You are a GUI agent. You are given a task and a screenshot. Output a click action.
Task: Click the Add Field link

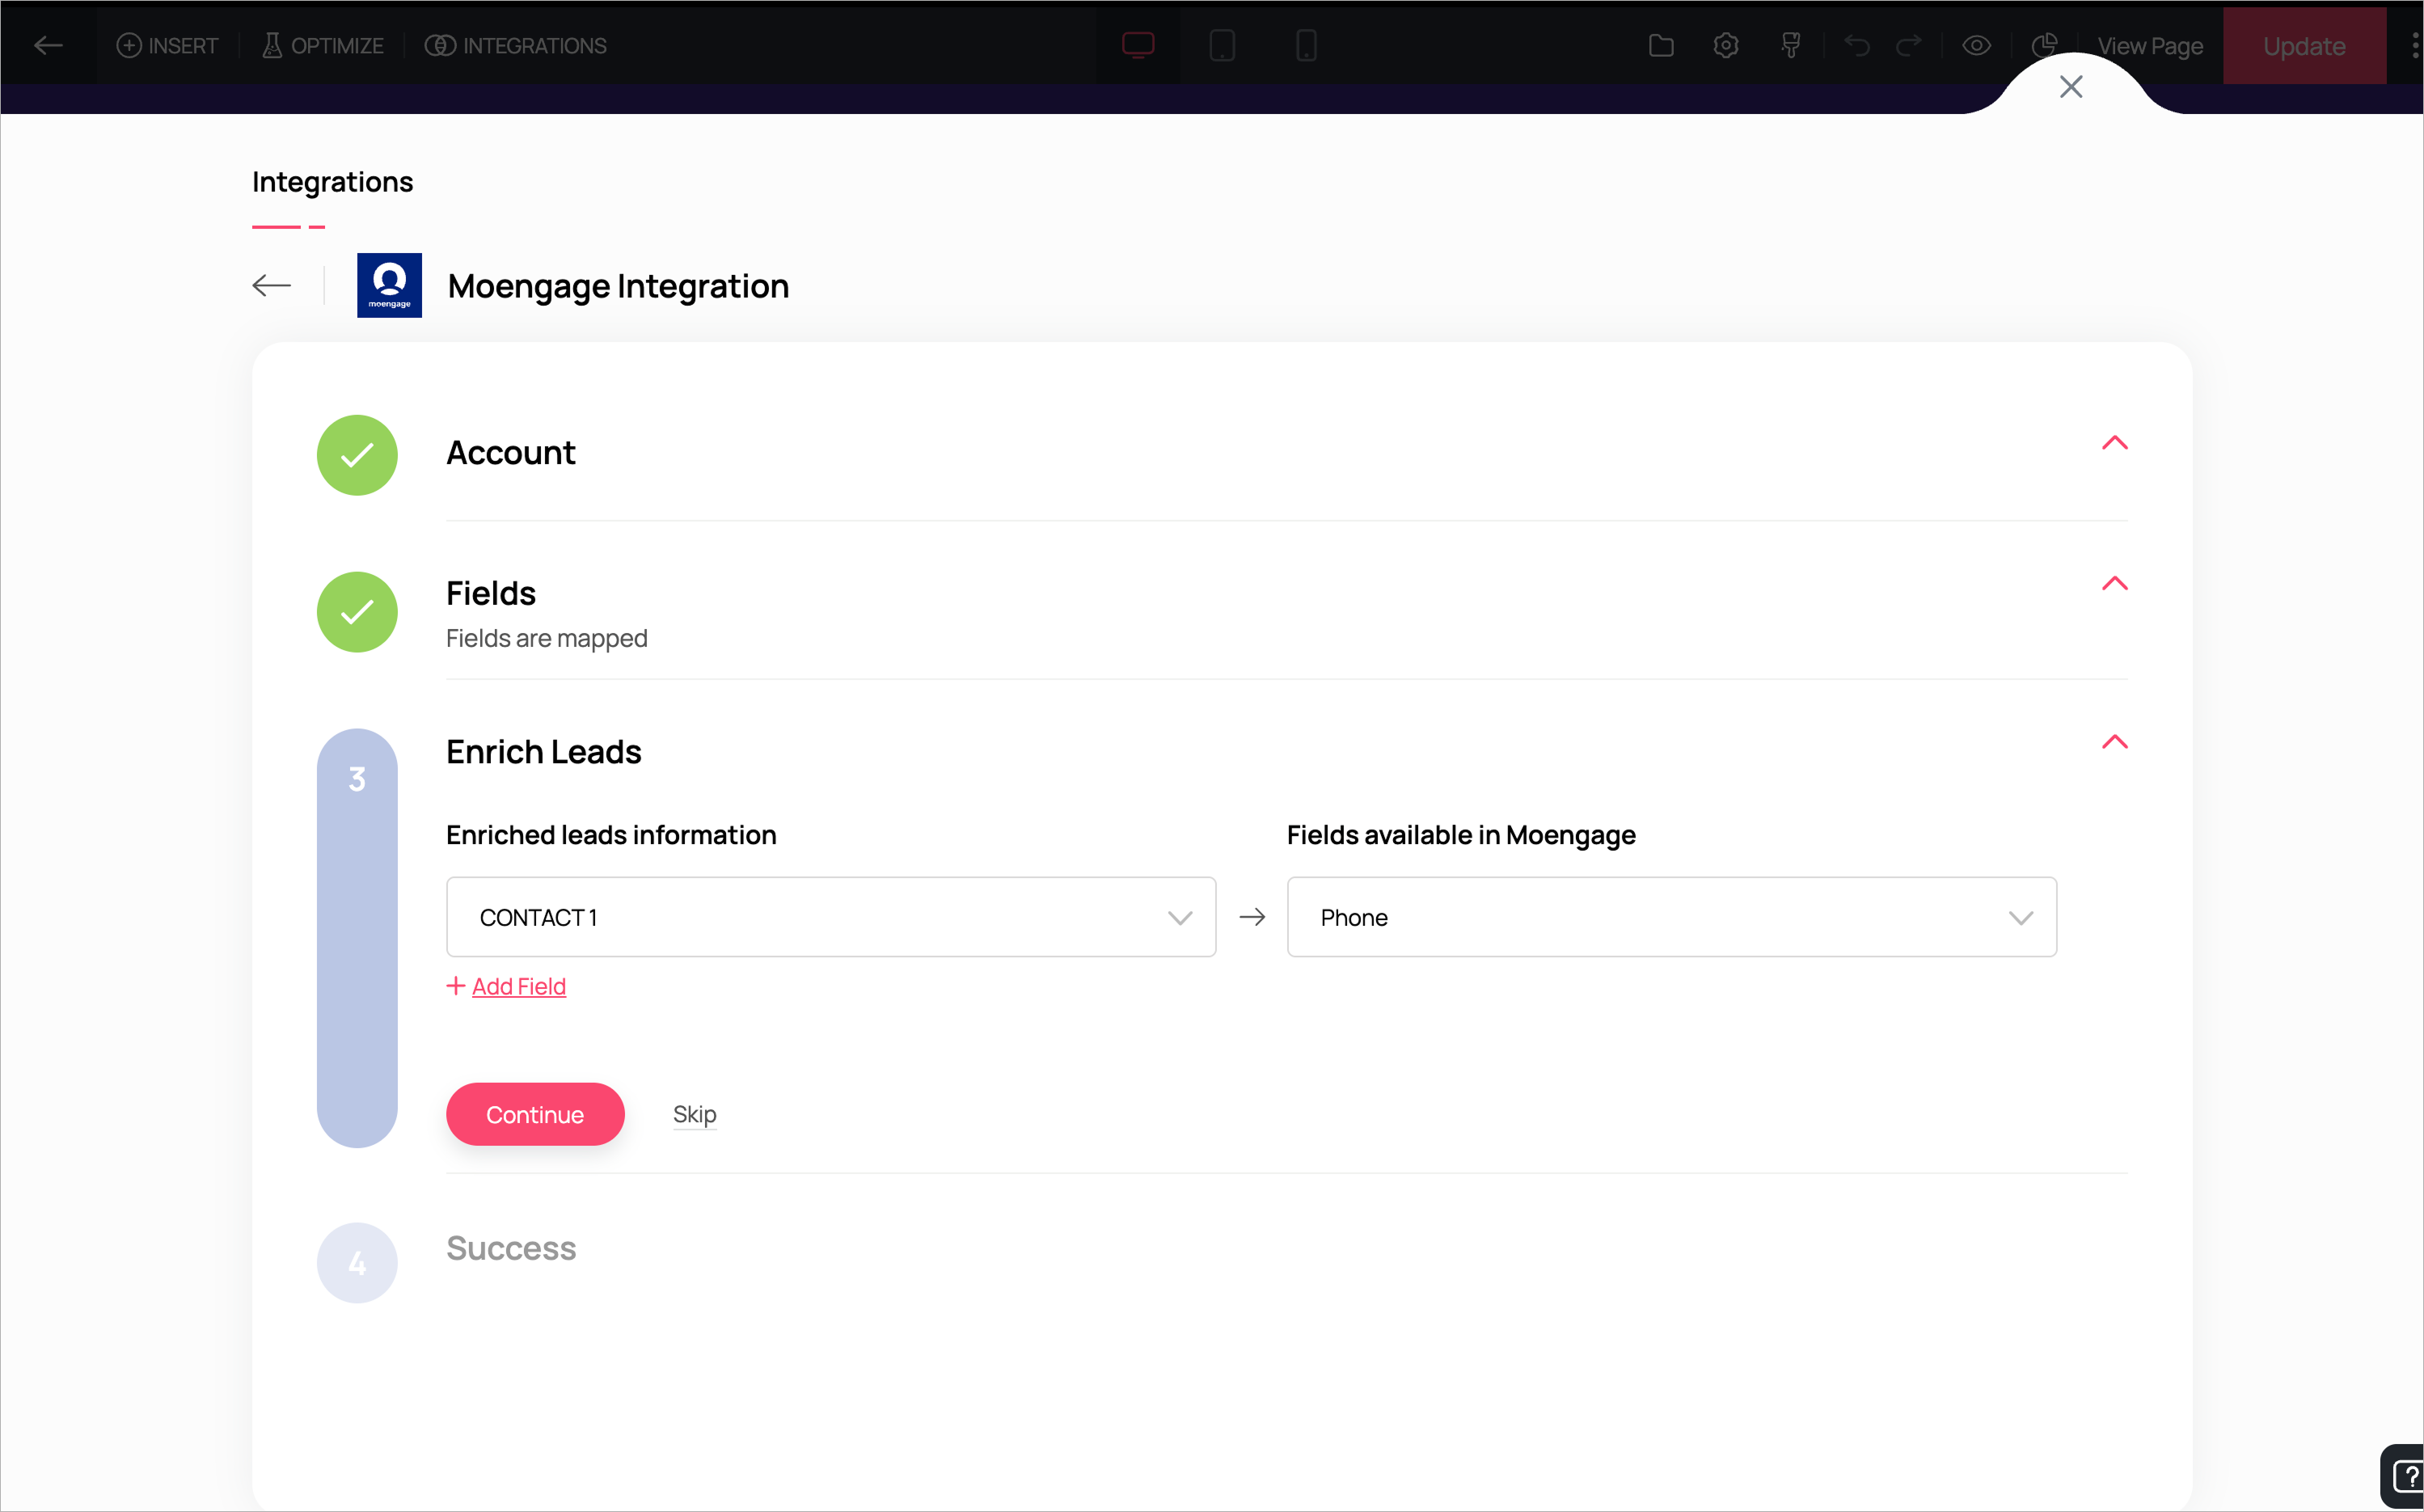click(518, 986)
